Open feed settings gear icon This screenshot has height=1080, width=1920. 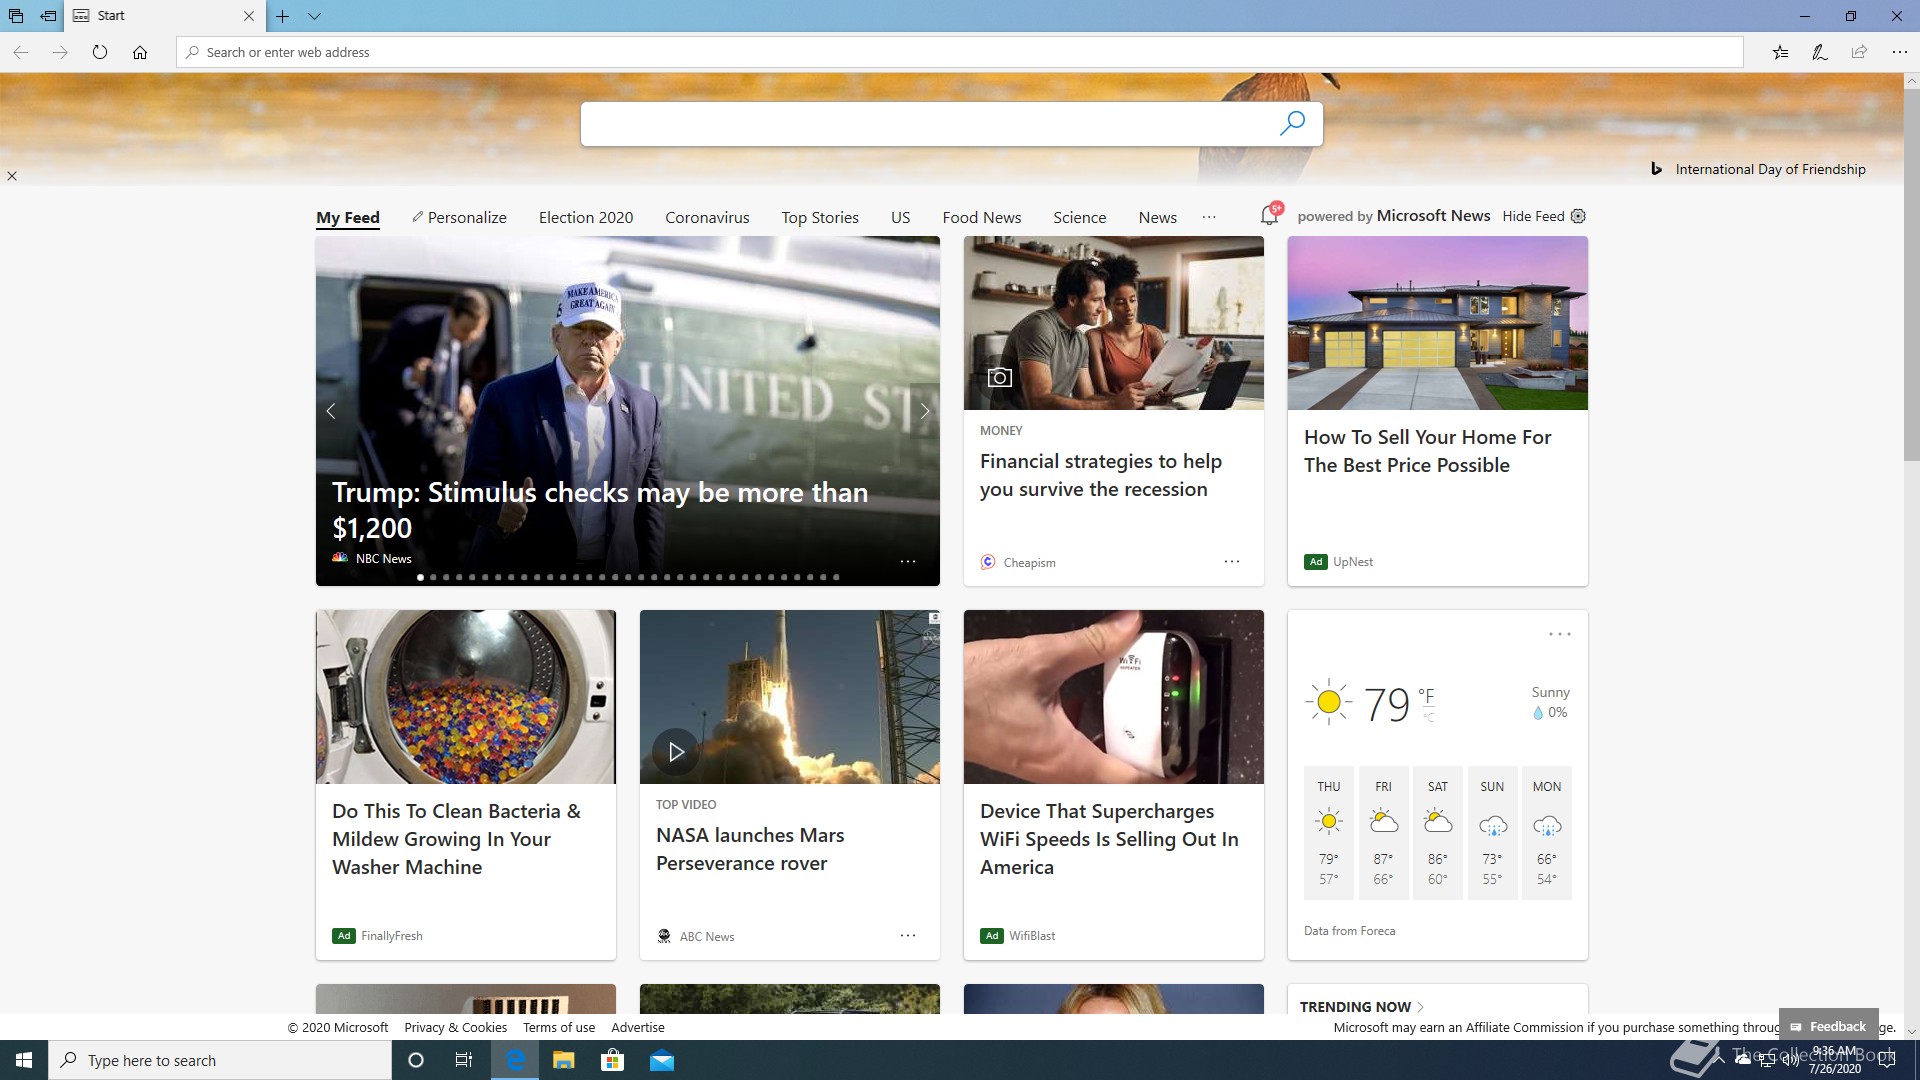1578,216
